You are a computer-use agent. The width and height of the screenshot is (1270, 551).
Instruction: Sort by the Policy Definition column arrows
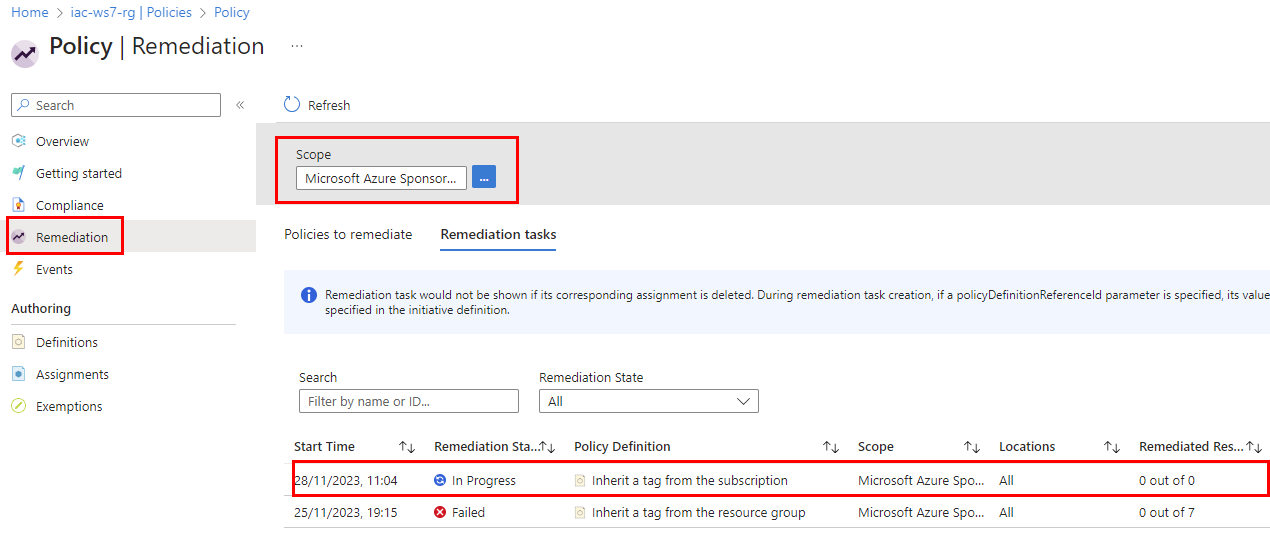coord(831,447)
